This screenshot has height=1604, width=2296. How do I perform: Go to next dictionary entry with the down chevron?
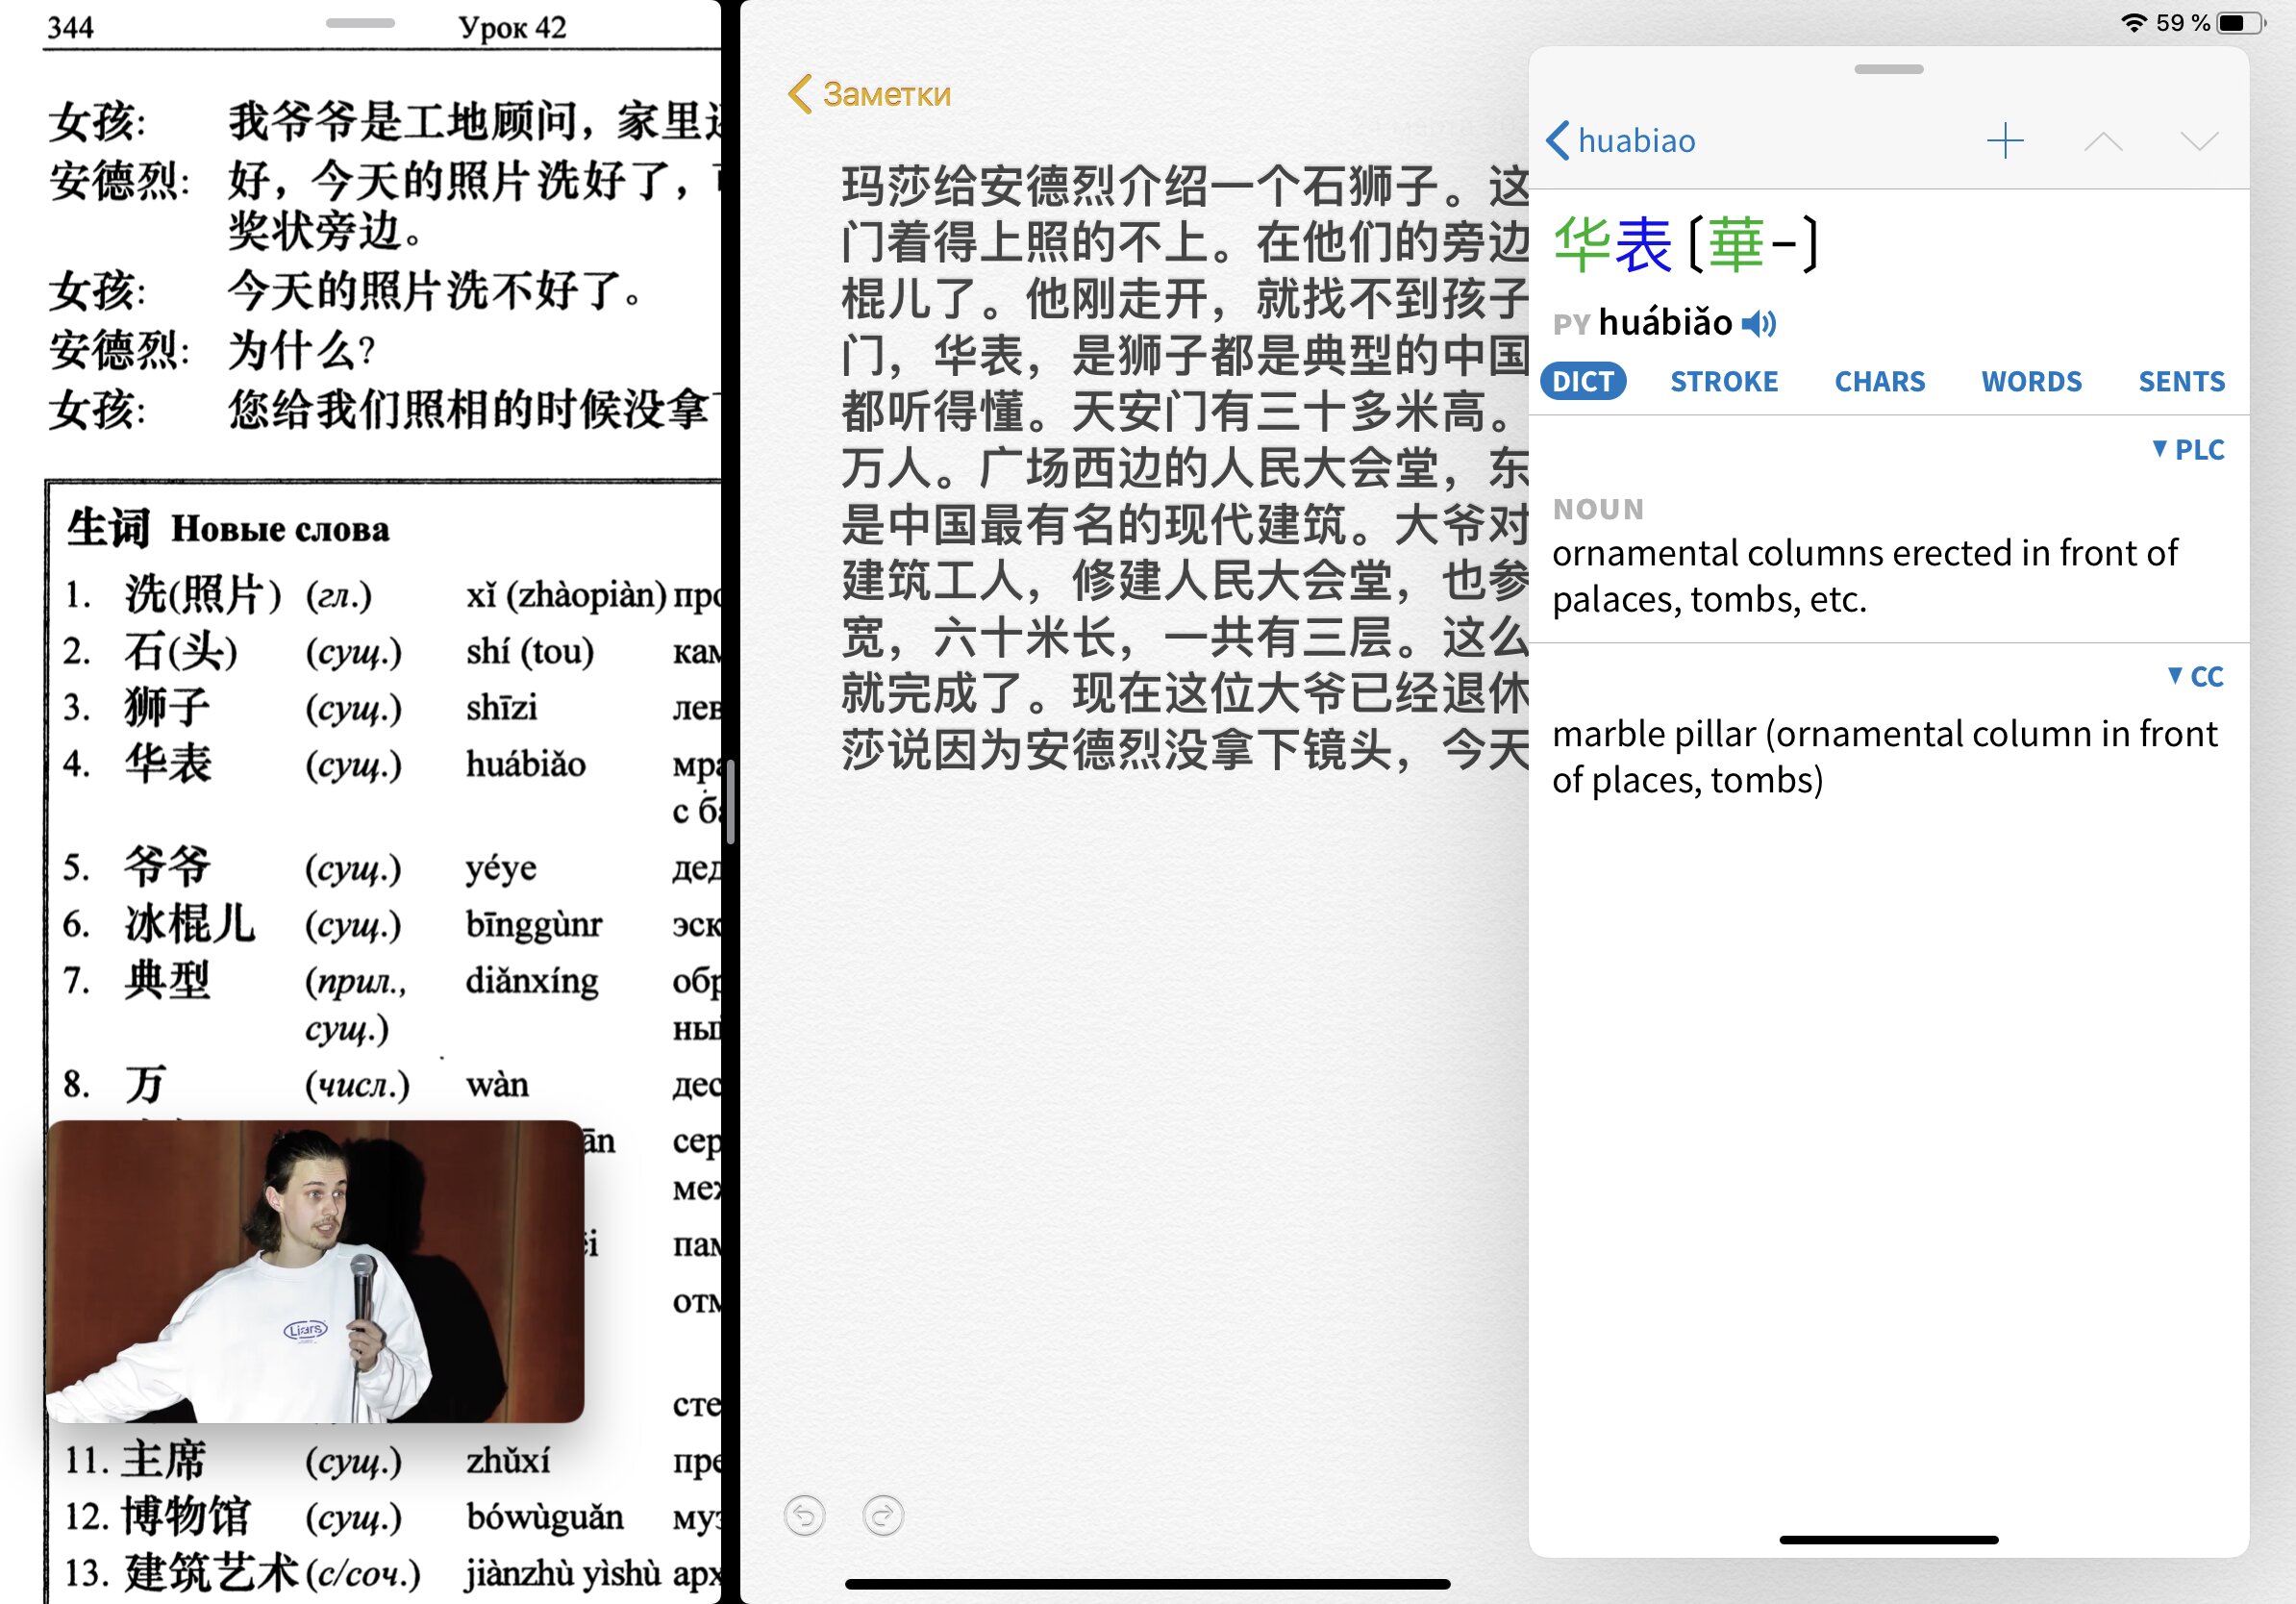pyautogui.click(x=2198, y=141)
